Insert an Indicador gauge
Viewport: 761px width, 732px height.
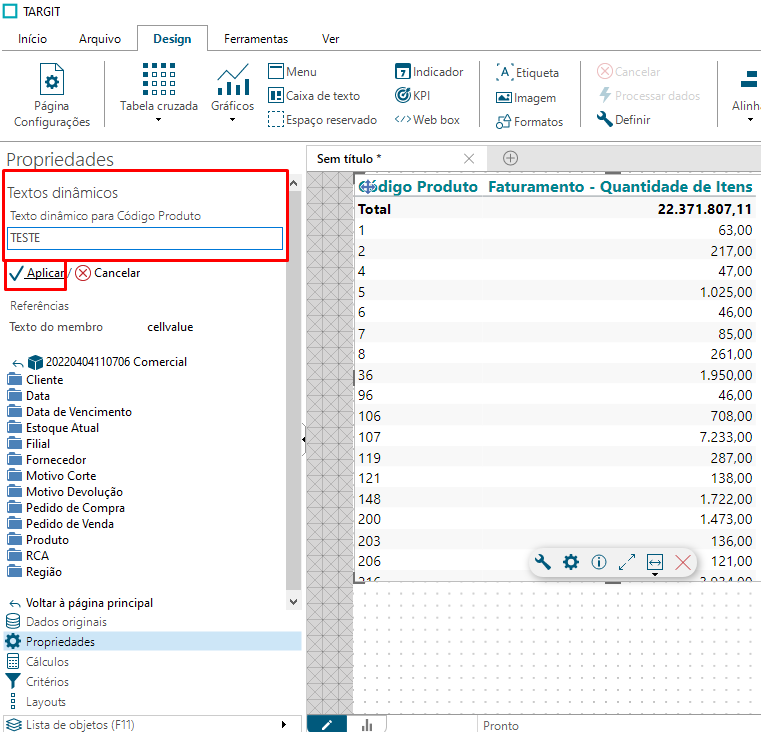430,71
